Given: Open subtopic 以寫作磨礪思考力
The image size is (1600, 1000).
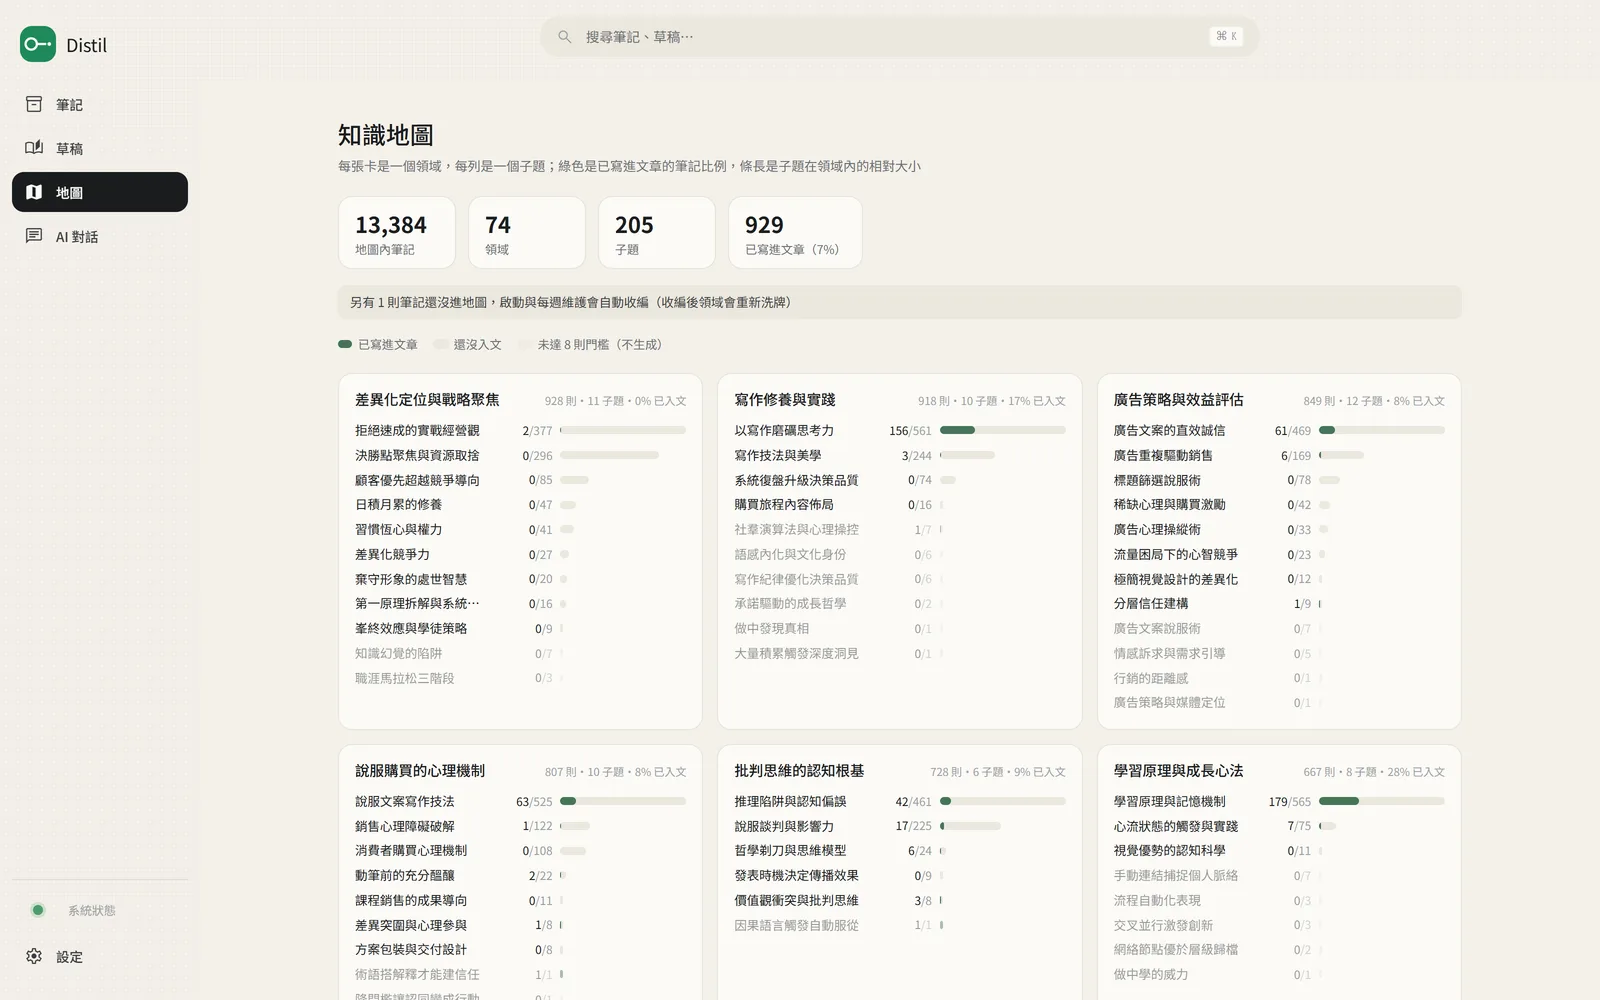Looking at the screenshot, I should pyautogui.click(x=784, y=430).
